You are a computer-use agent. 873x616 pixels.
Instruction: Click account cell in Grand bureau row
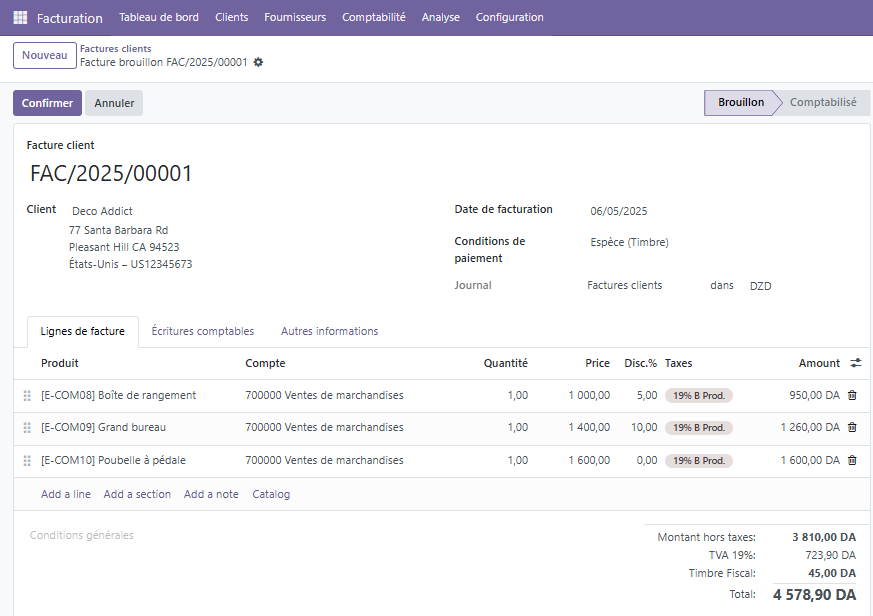click(324, 428)
